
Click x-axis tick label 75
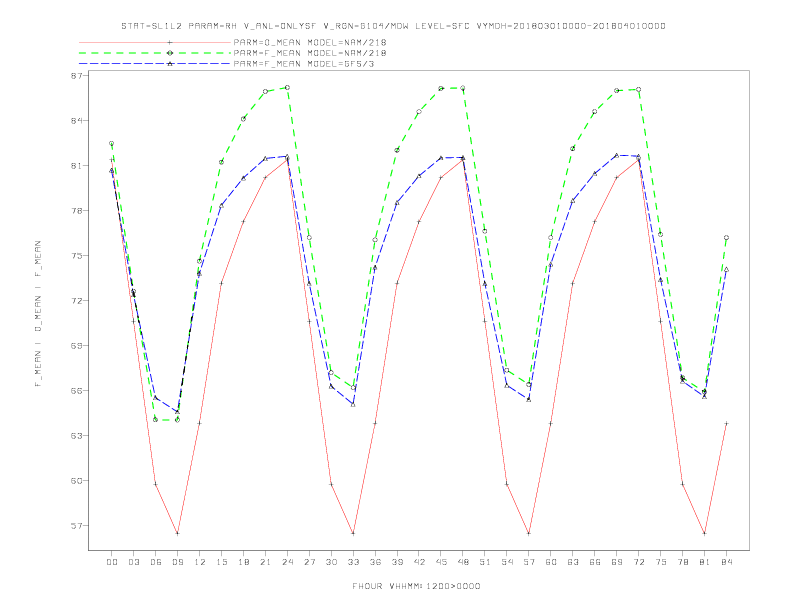point(661,562)
